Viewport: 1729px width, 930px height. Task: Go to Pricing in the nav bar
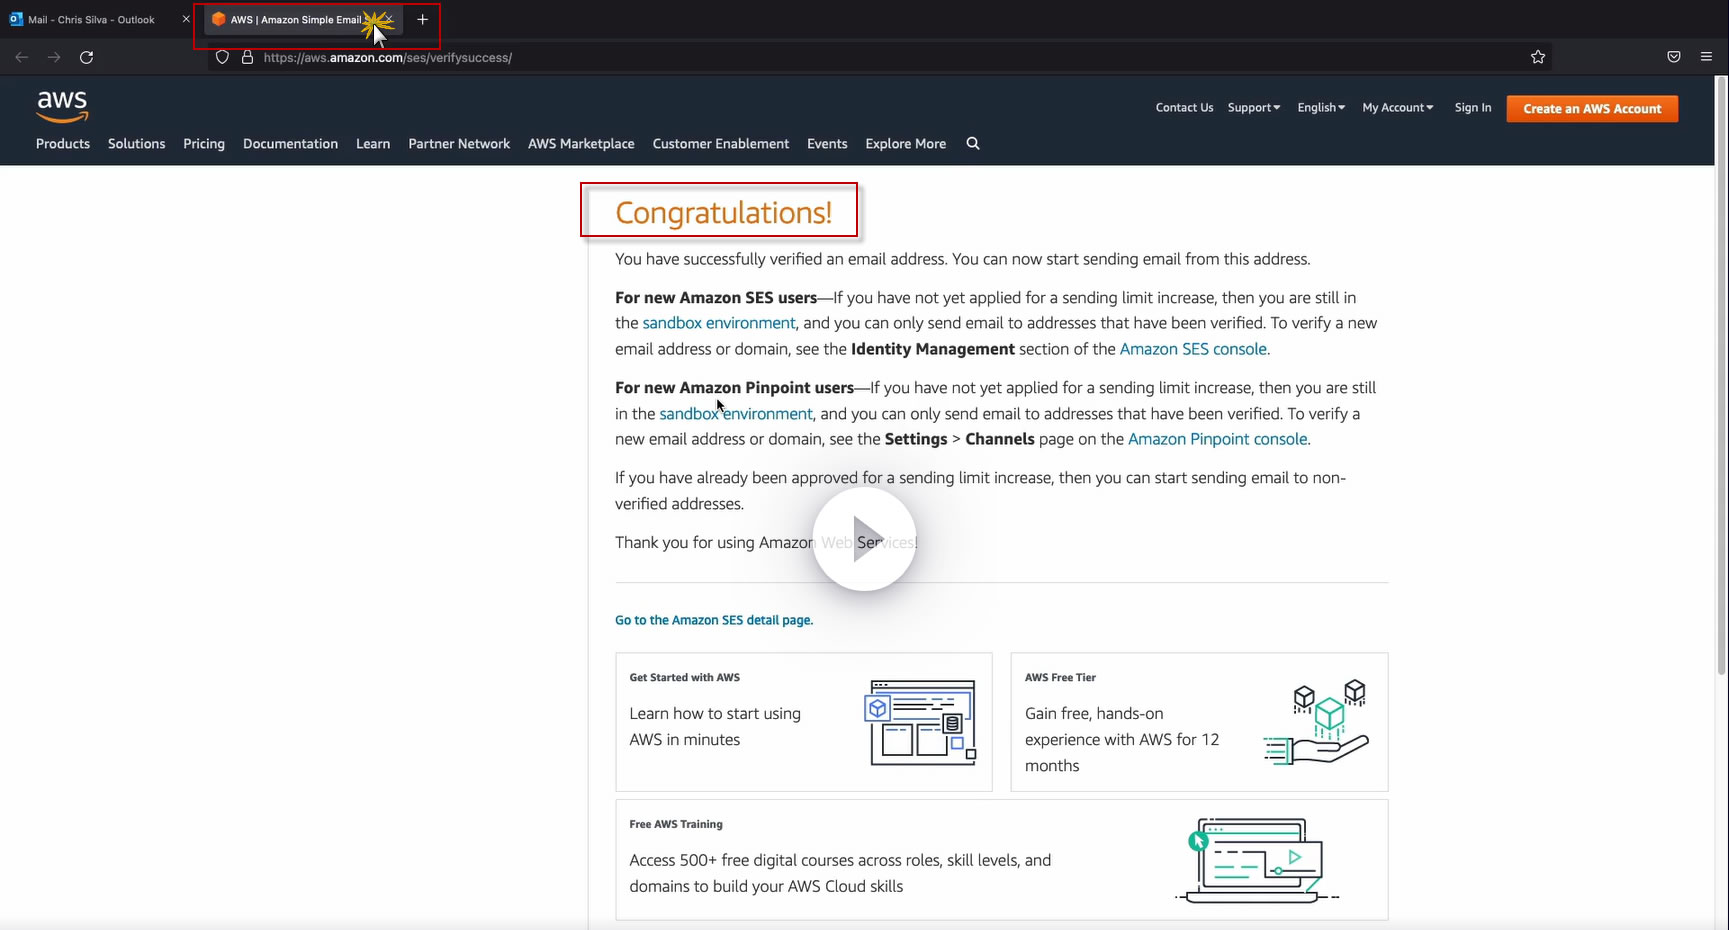pos(204,144)
